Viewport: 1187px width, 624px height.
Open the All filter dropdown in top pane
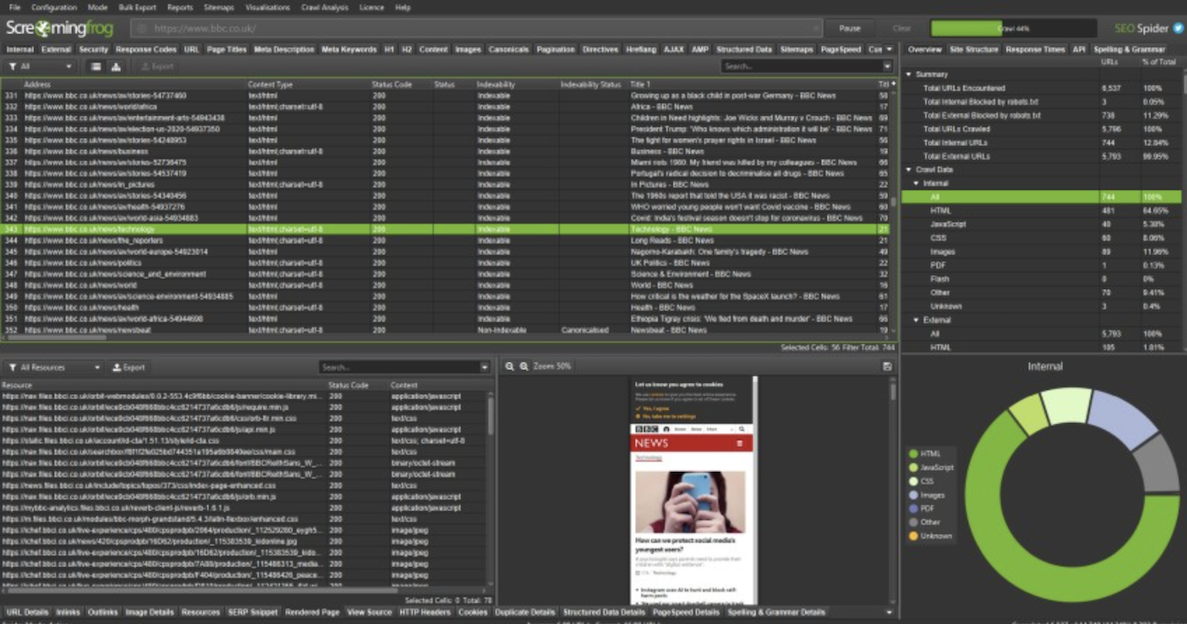(x=40, y=66)
